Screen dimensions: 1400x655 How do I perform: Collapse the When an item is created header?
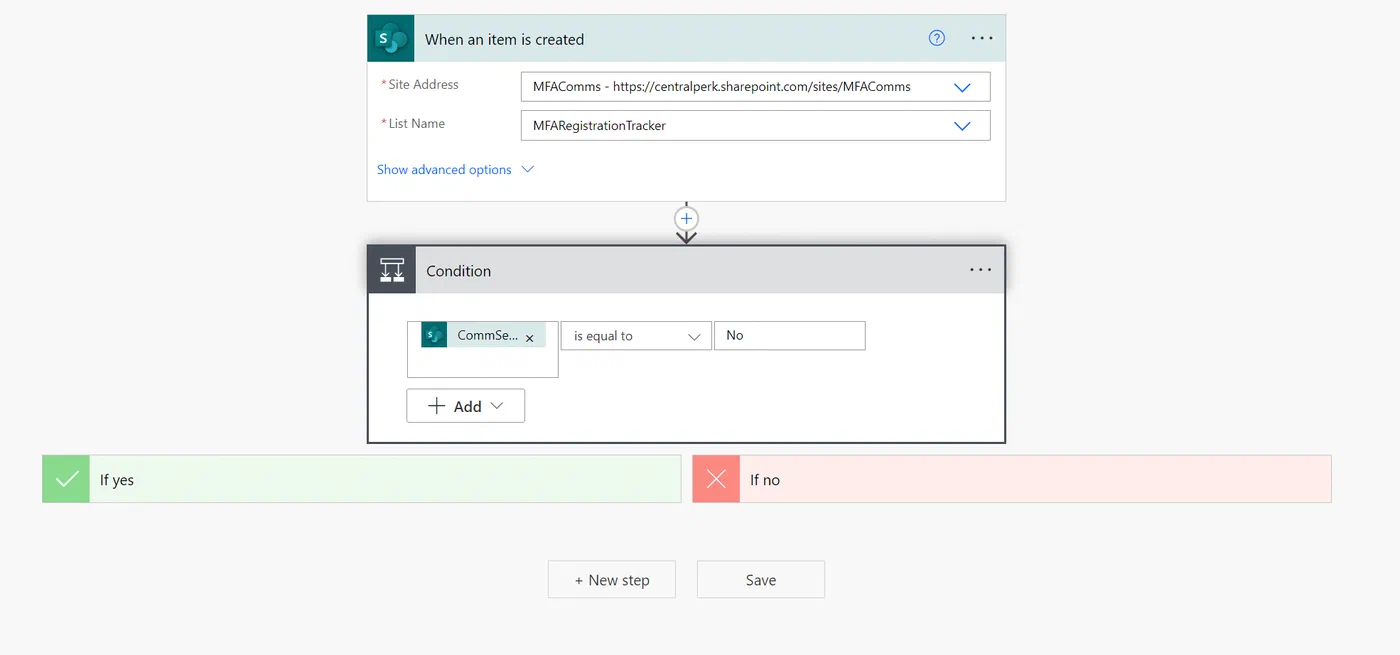tap(686, 39)
